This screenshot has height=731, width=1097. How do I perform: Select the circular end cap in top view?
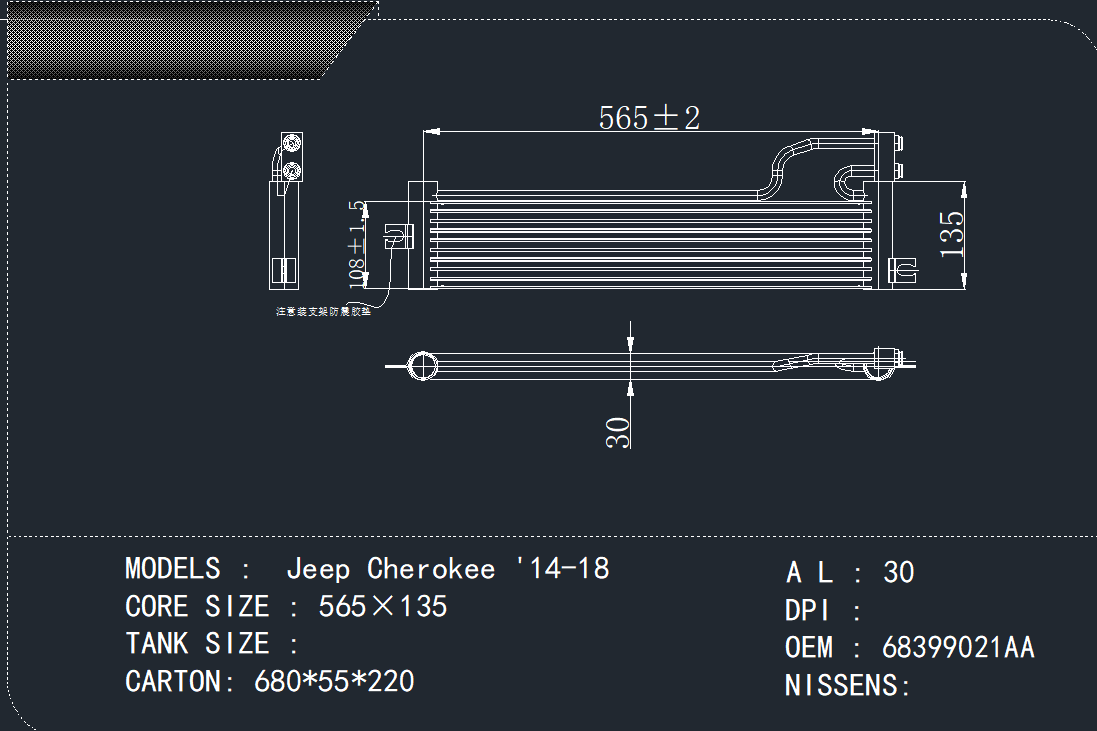423,365
